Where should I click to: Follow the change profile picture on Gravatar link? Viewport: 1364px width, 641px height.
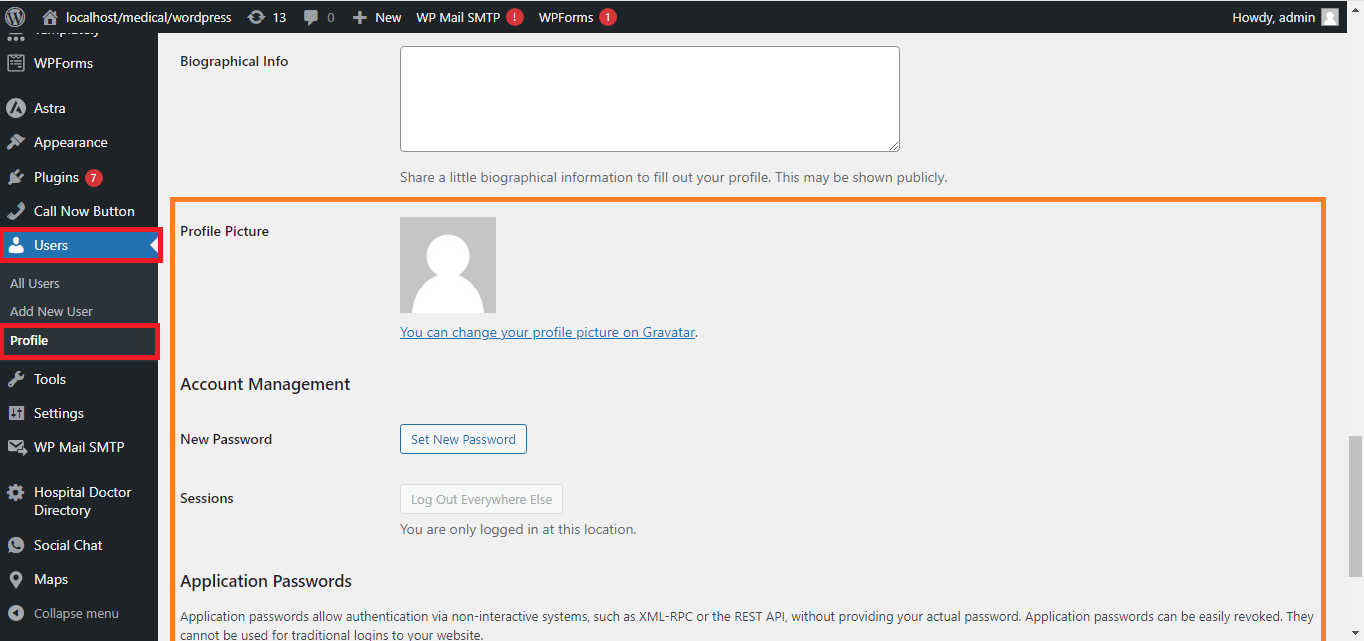point(547,332)
